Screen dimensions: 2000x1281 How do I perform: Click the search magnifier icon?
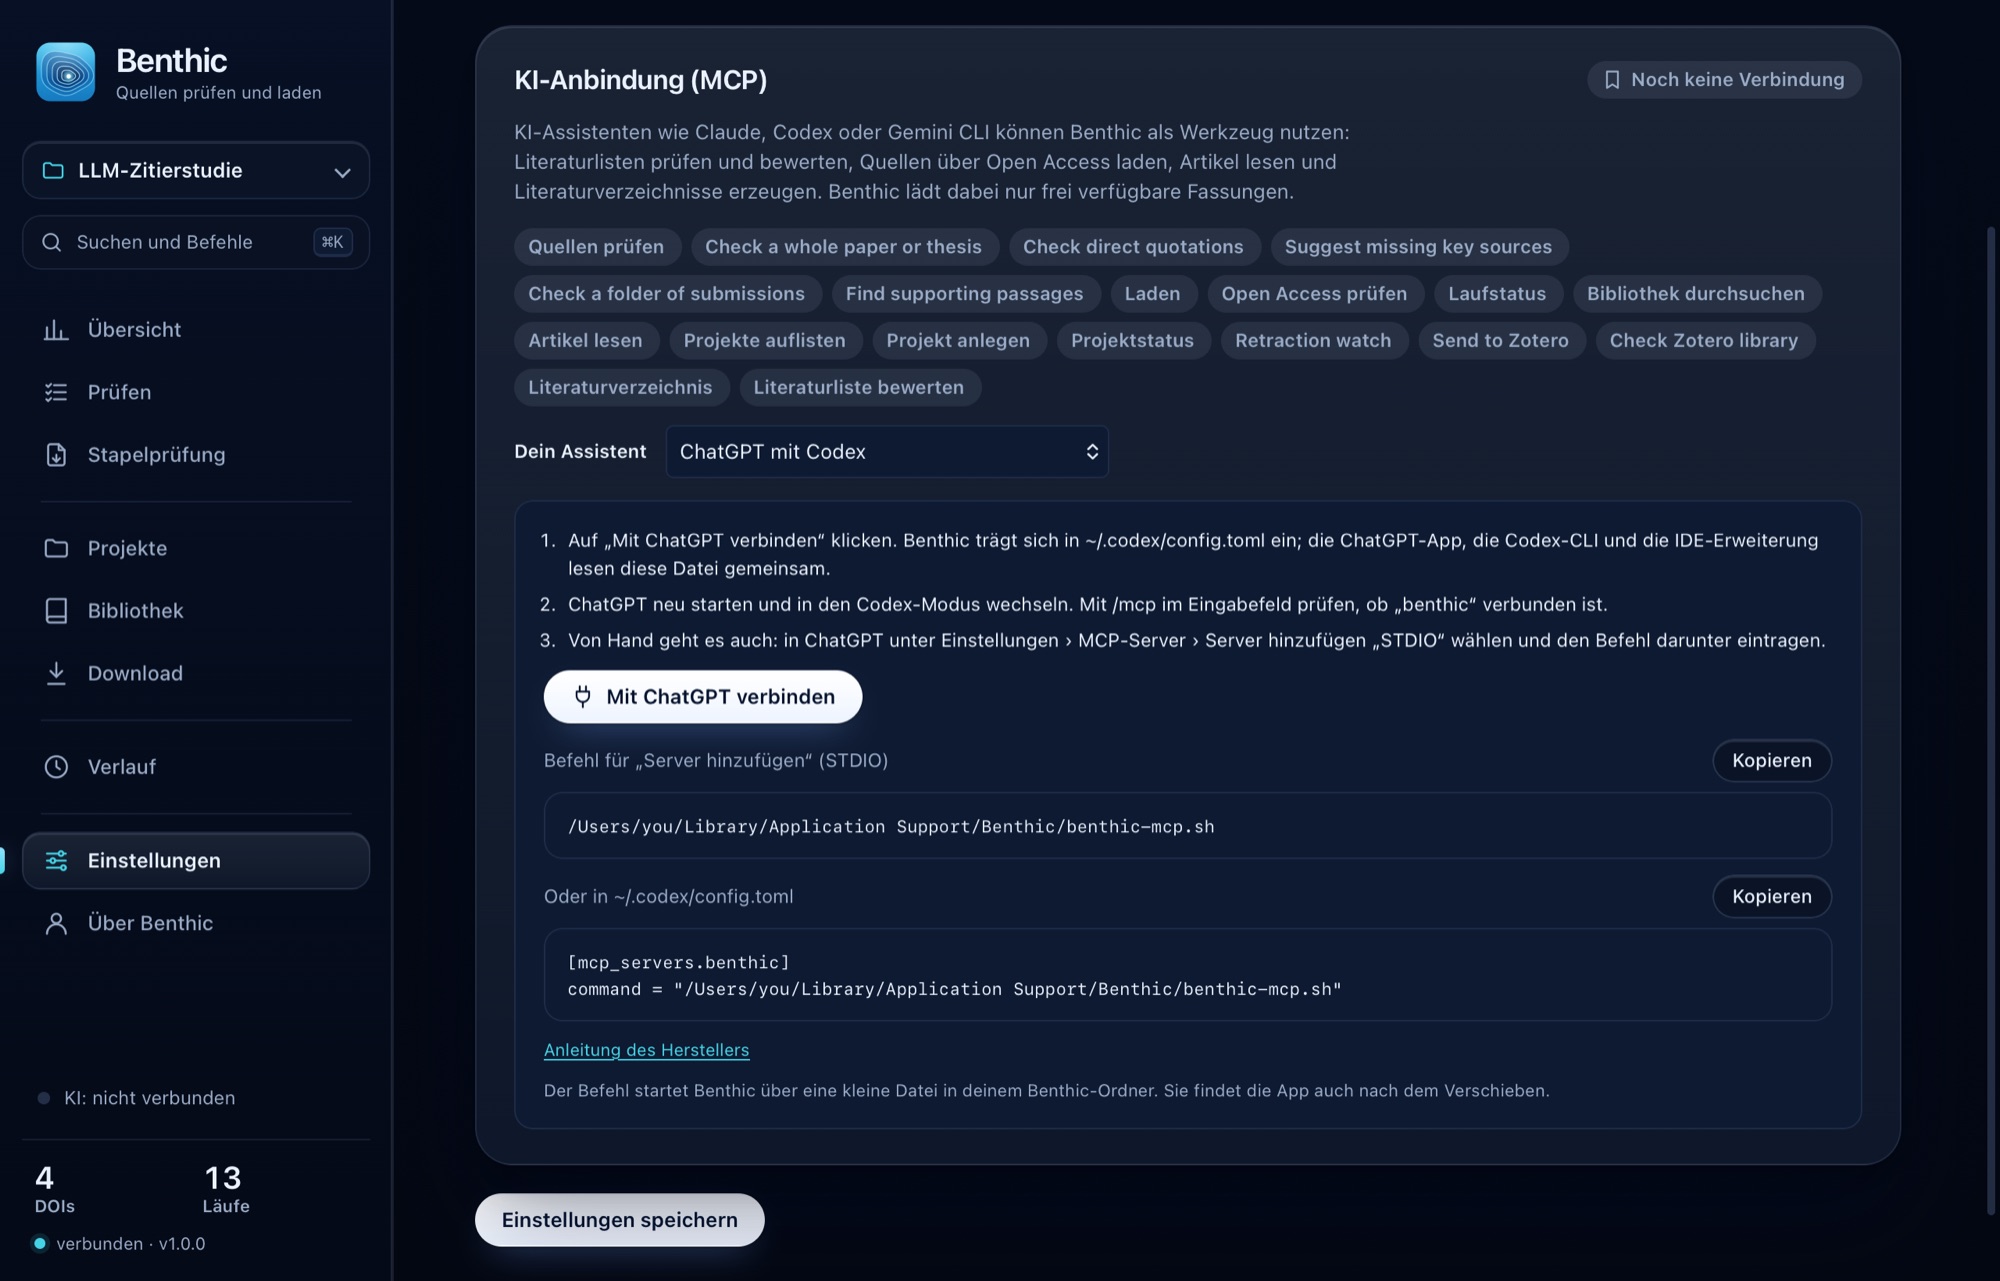coord(51,242)
